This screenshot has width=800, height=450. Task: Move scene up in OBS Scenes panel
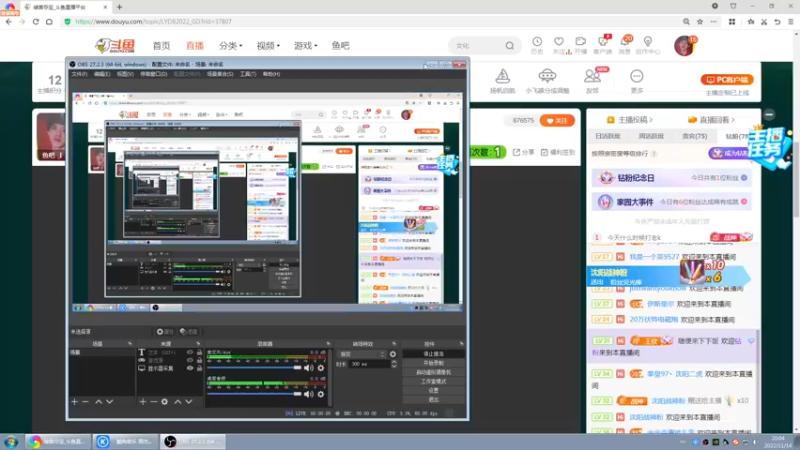pyautogui.click(x=98, y=402)
